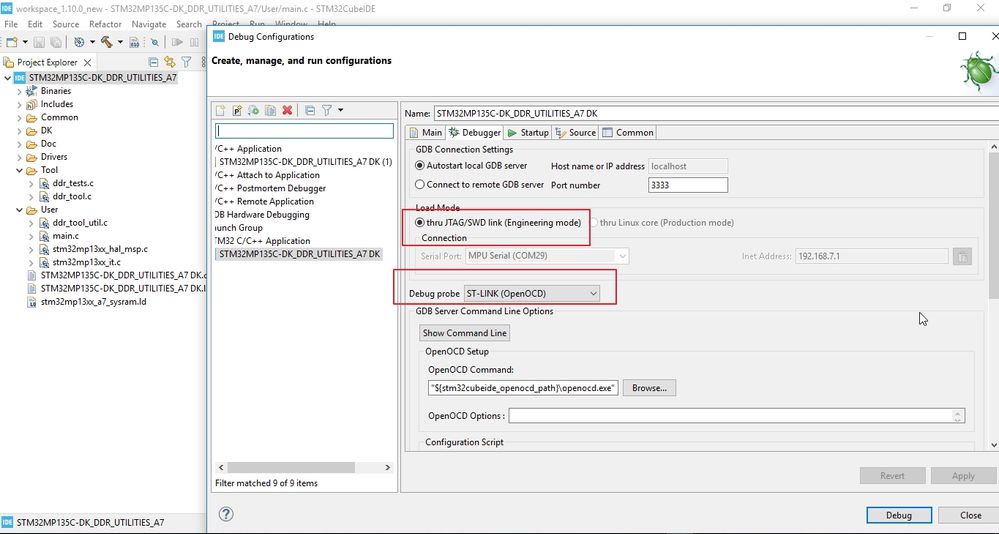The height and width of the screenshot is (534, 999).
Task: Open the Serial Port MPU Serial dropdown
Action: click(x=547, y=256)
